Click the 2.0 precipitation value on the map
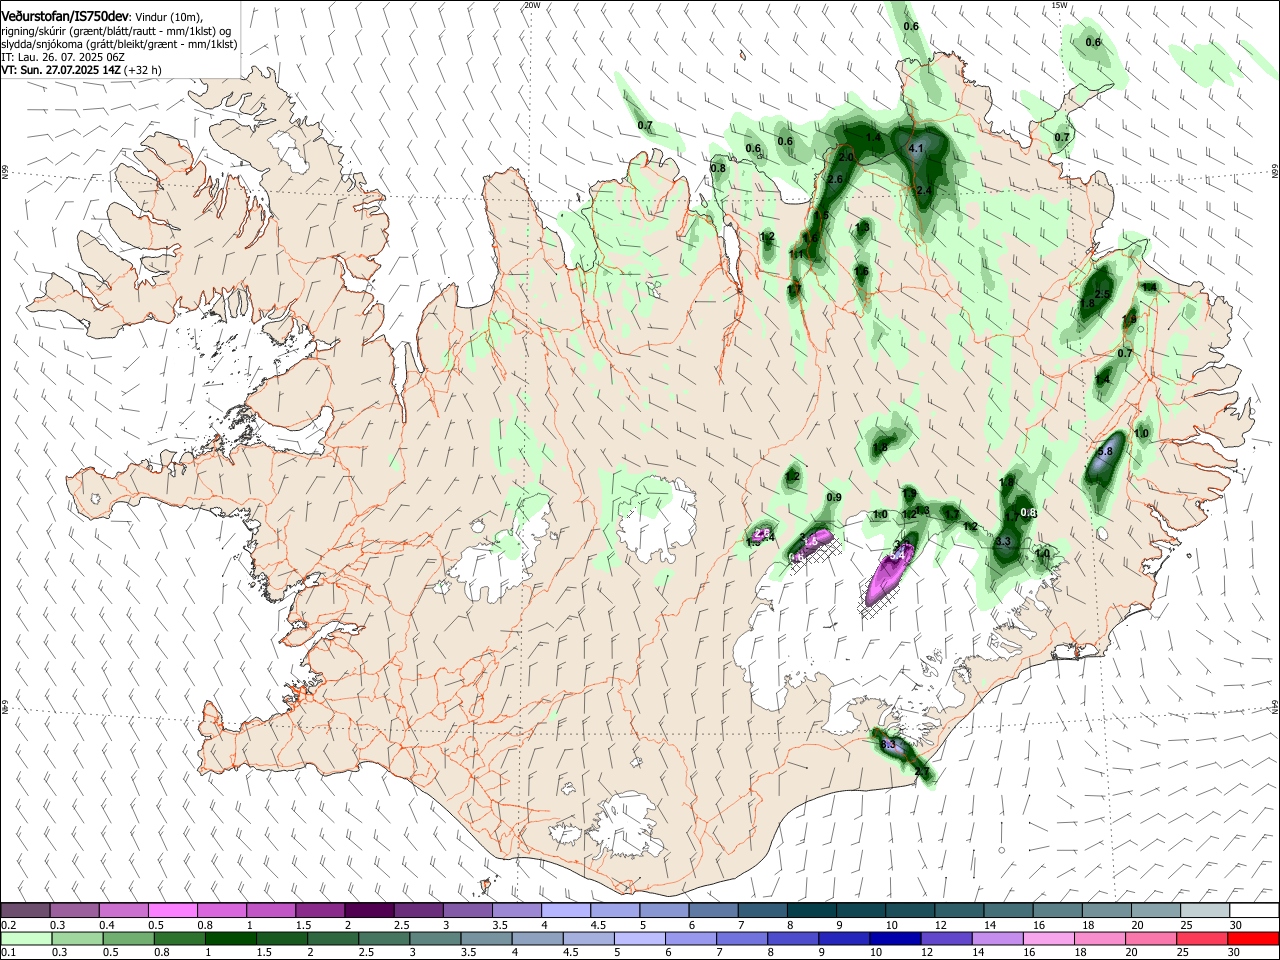Screen dimensions: 1280x960 pos(846,158)
